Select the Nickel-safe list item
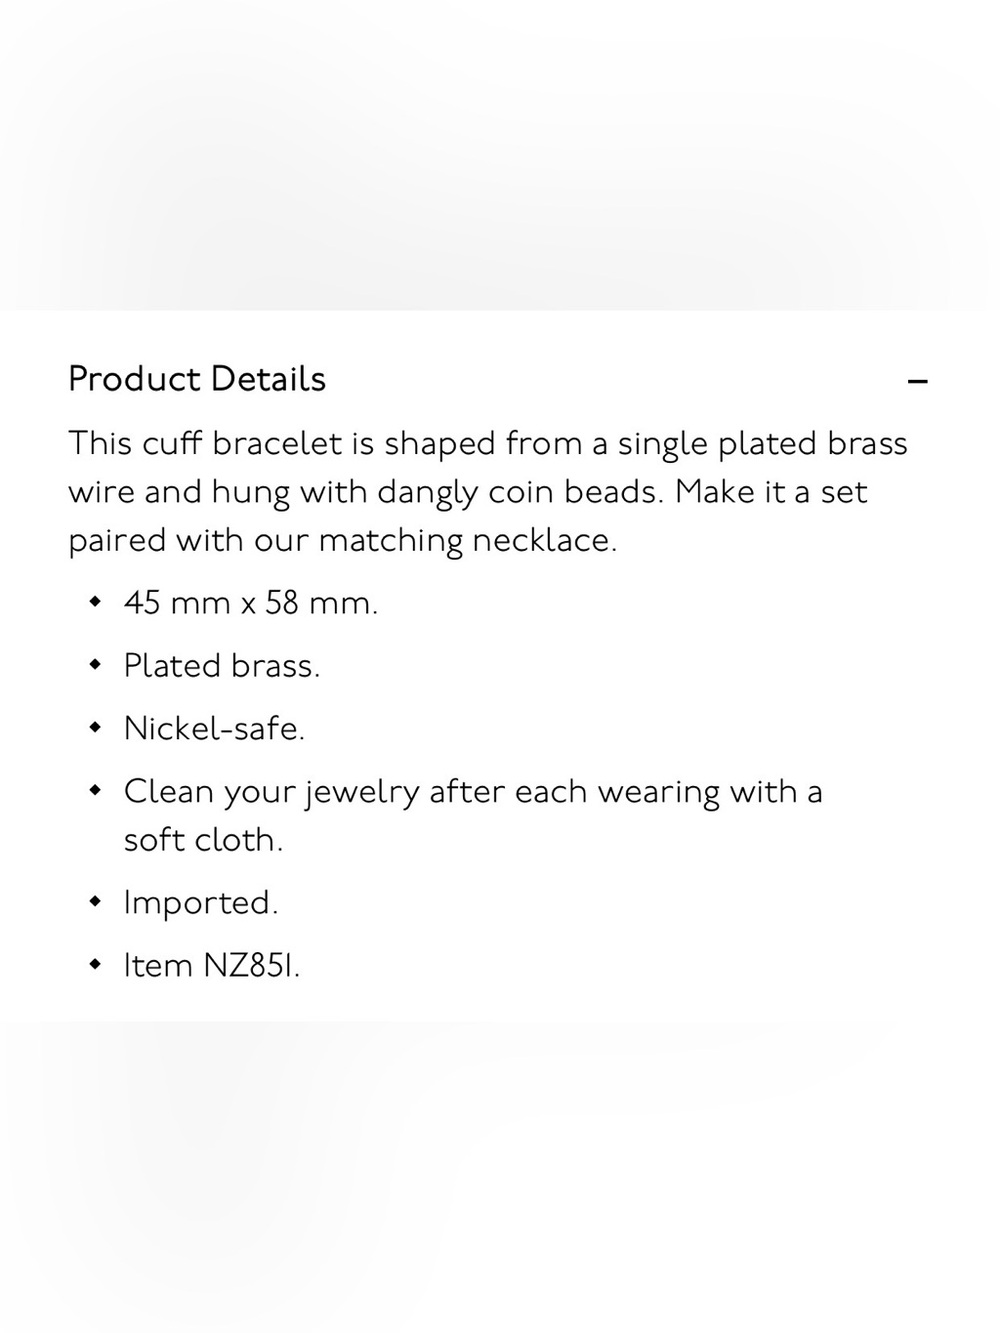The image size is (1000, 1333). [214, 729]
